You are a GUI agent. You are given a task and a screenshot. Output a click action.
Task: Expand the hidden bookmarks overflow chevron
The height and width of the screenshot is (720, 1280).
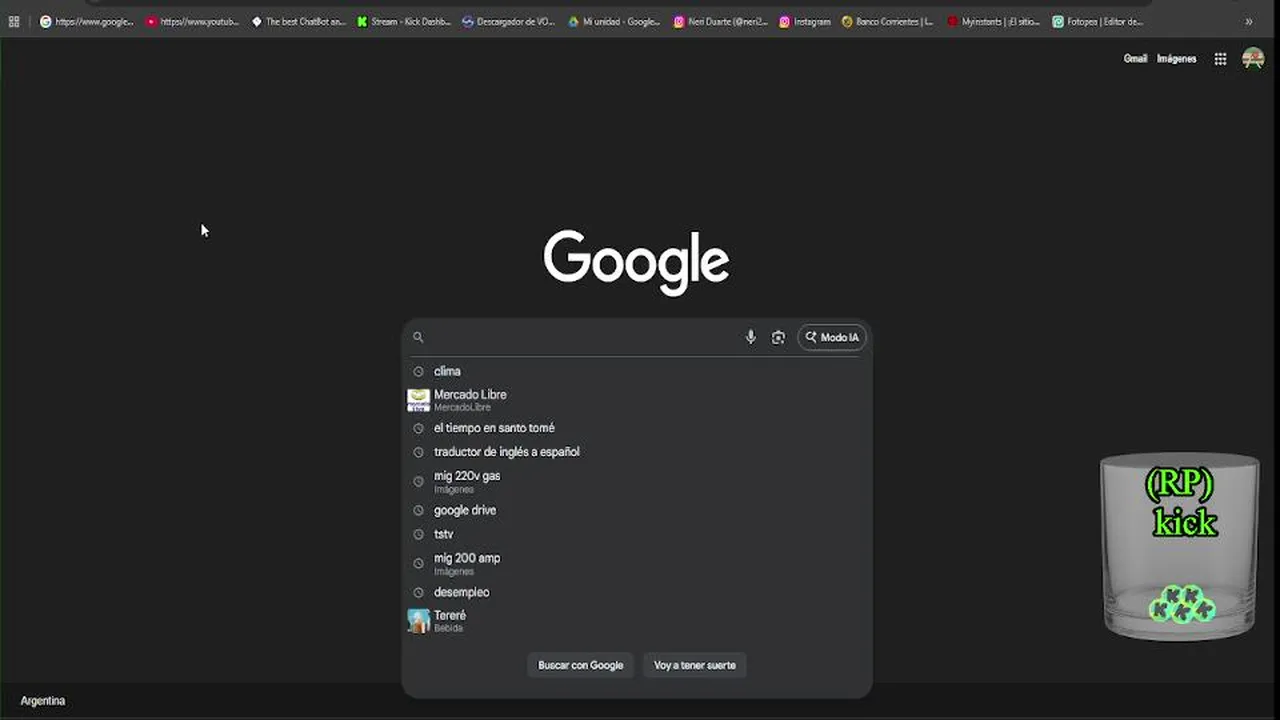point(1249,21)
